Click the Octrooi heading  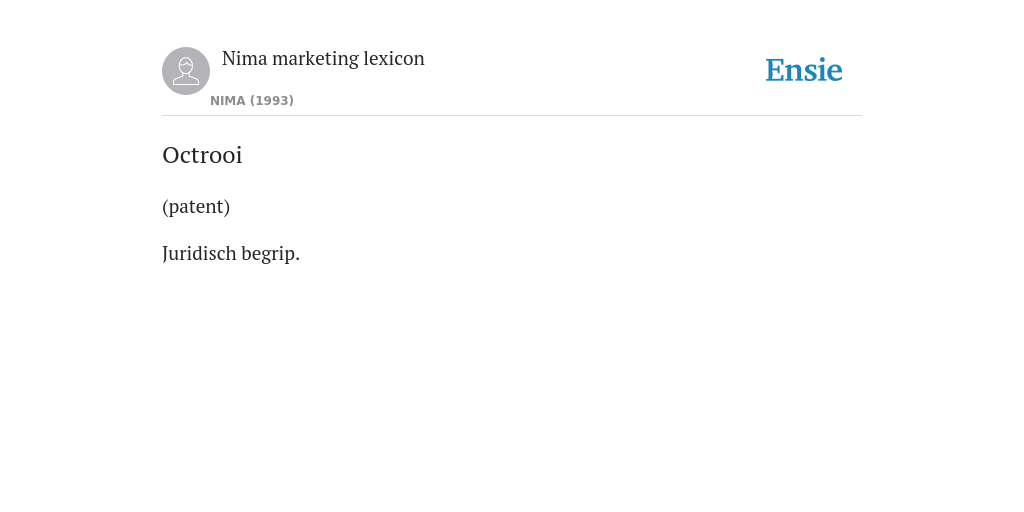[202, 155]
